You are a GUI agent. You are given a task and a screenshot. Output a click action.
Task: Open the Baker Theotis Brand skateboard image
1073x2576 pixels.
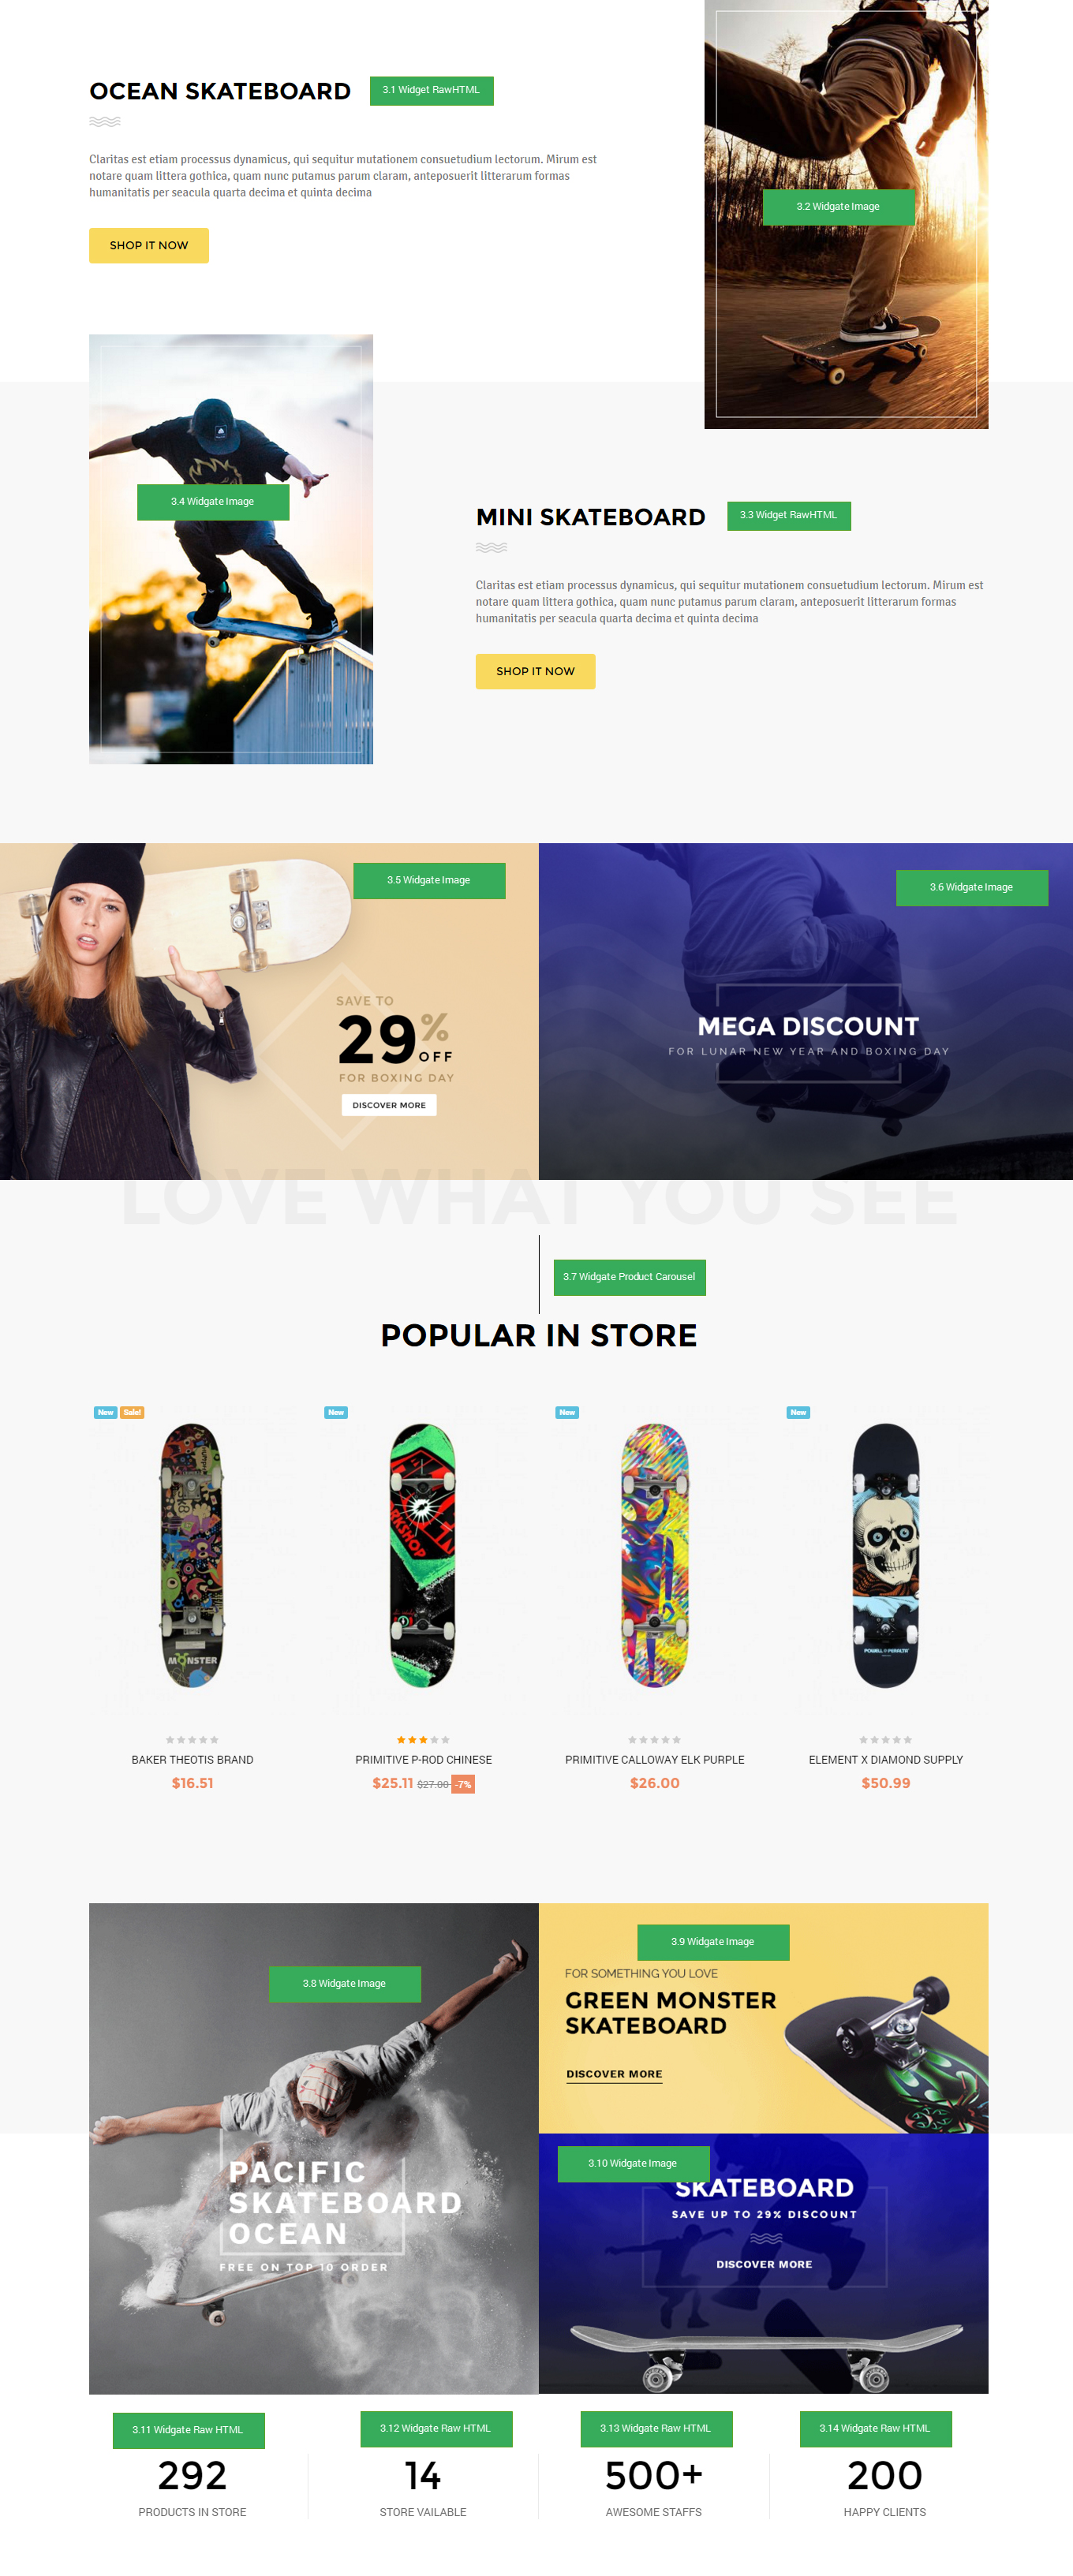(x=192, y=1555)
